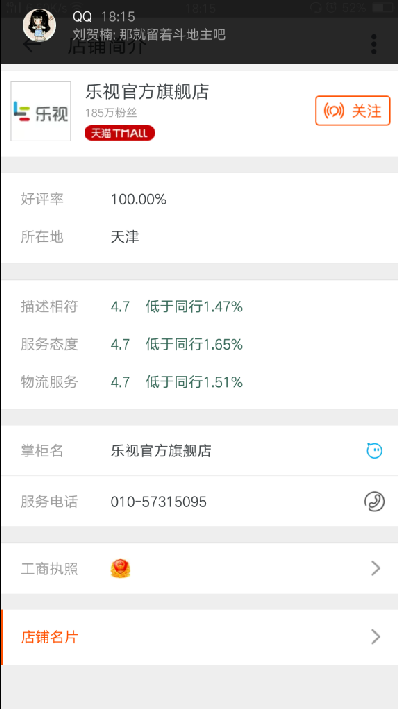
Task: Tap the business license badge icon
Action: point(120,568)
